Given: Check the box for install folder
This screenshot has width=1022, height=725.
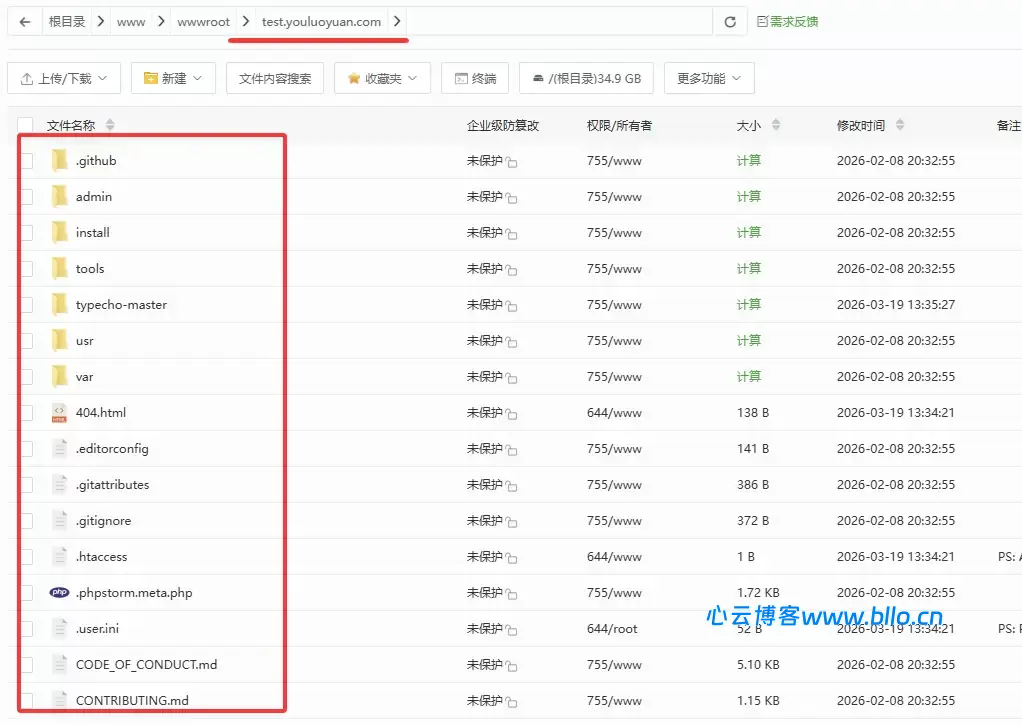Looking at the screenshot, I should coord(25,232).
